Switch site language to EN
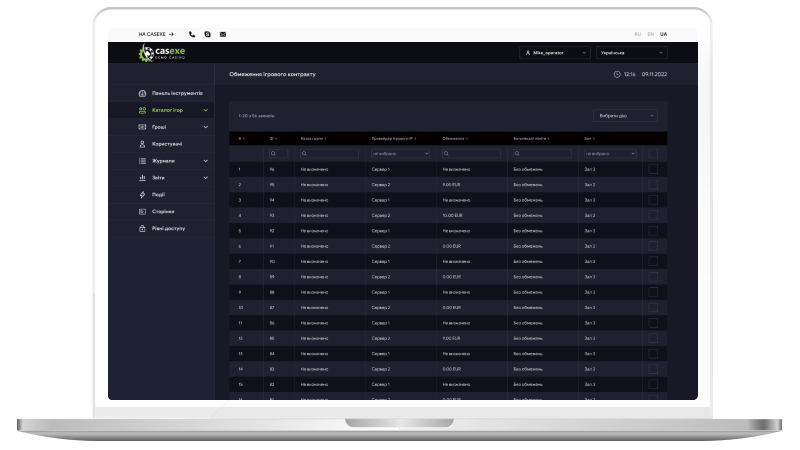Viewport: 800px width, 450px height. (651, 34)
